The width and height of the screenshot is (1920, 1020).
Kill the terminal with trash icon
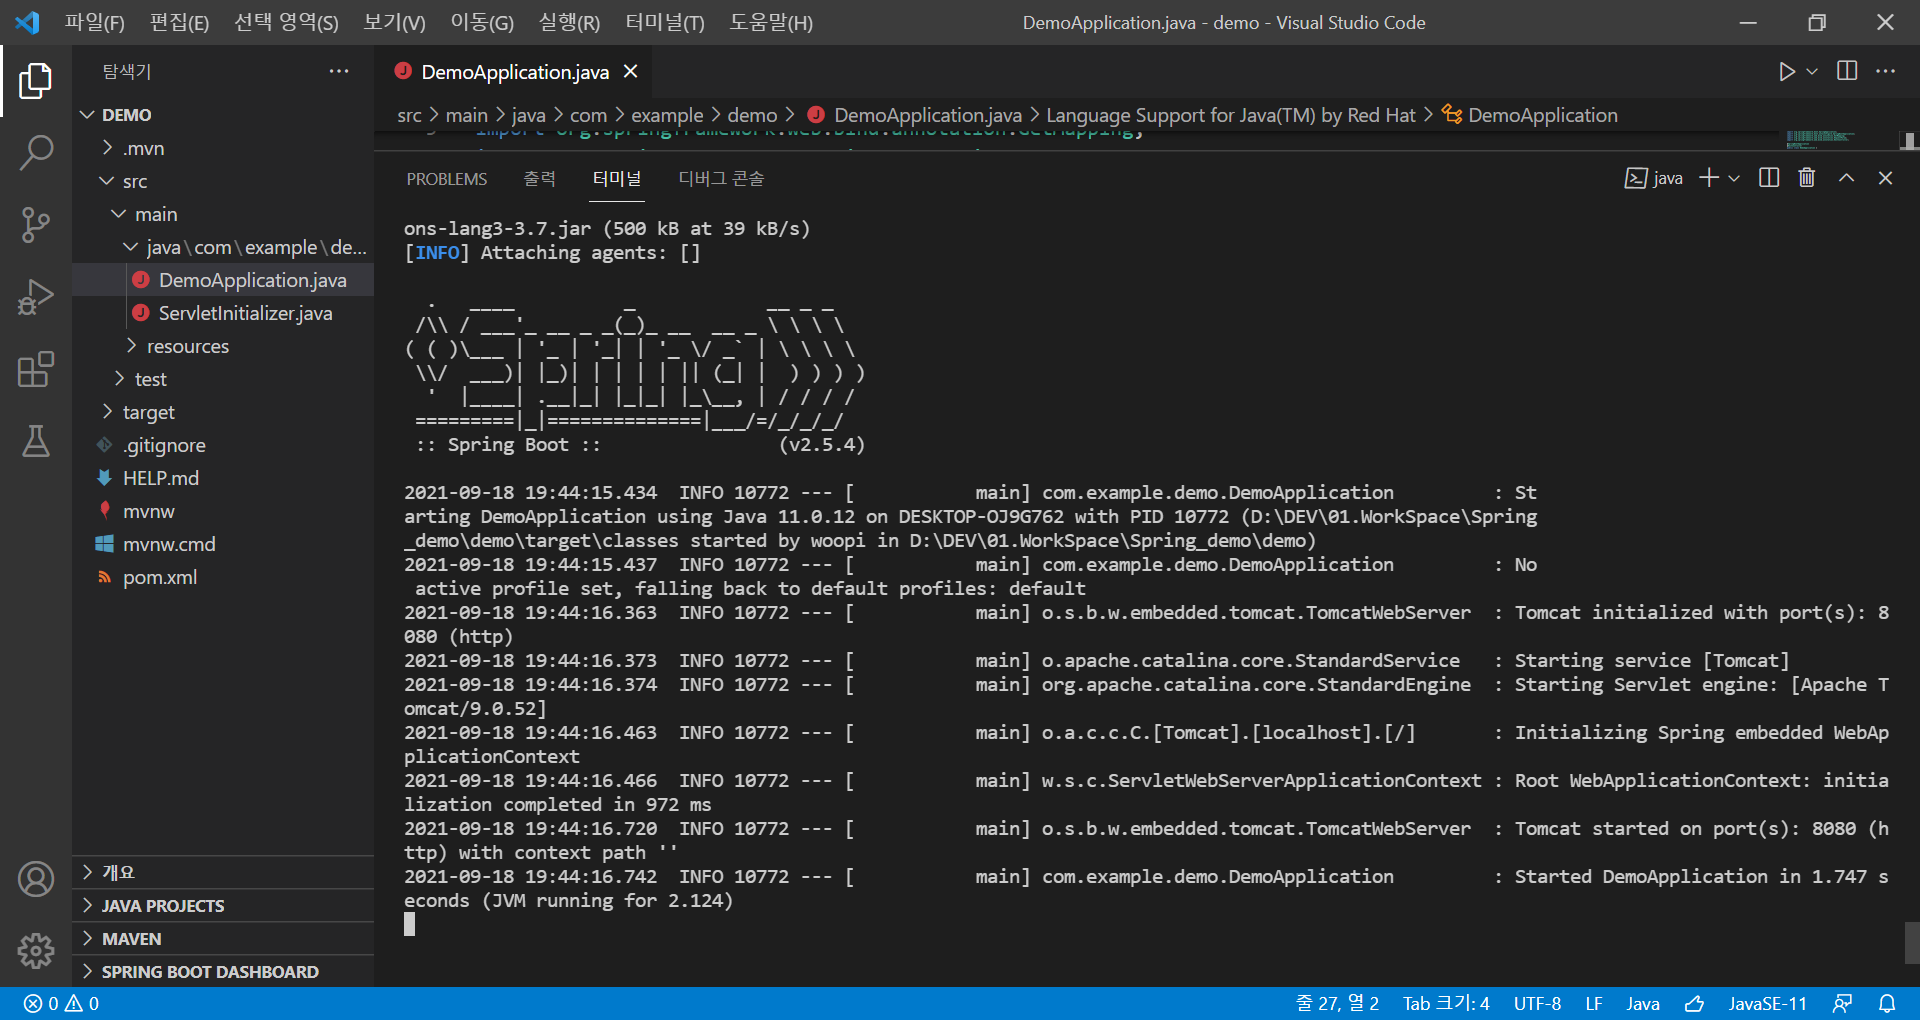[1807, 177]
